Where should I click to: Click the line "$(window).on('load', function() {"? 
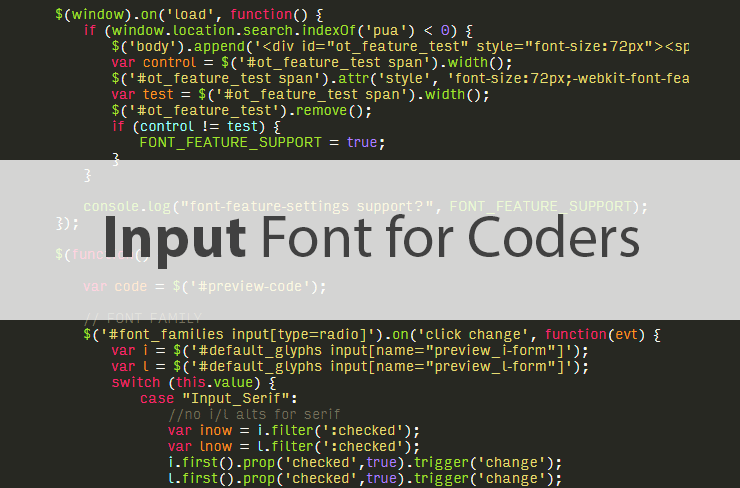[x=189, y=15]
